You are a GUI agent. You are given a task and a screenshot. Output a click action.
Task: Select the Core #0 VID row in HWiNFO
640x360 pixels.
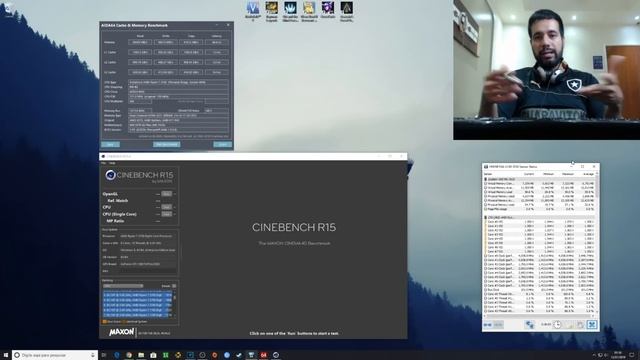(539, 222)
